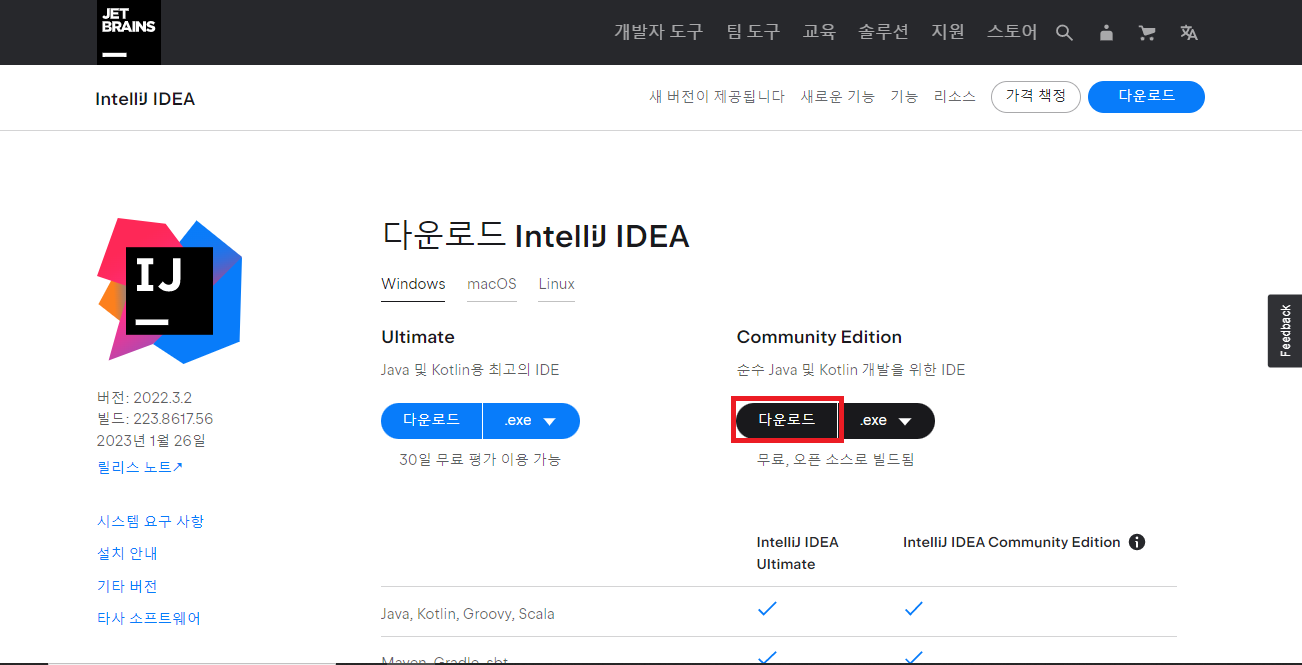
Task: Click the IntelliJ IDEA Ultimate column header
Action: (x=797, y=553)
